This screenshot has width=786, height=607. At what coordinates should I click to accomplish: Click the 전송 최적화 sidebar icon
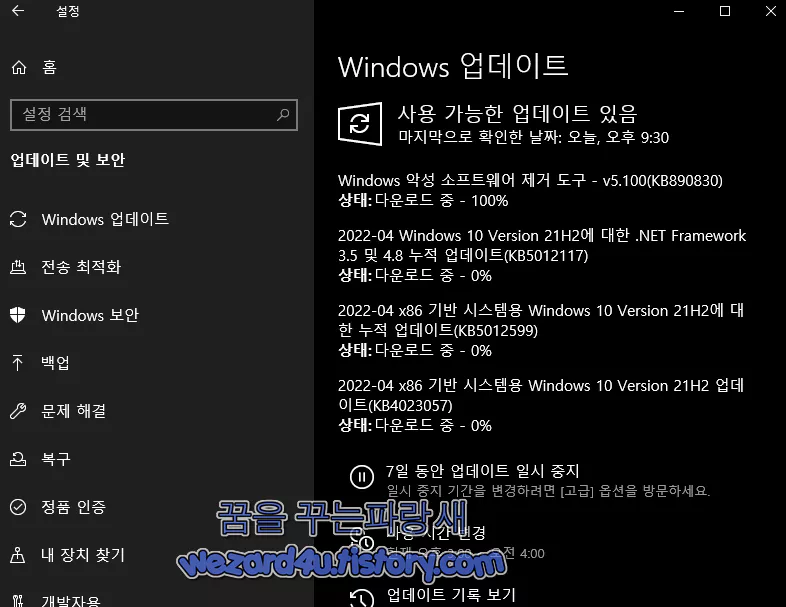pos(18,267)
